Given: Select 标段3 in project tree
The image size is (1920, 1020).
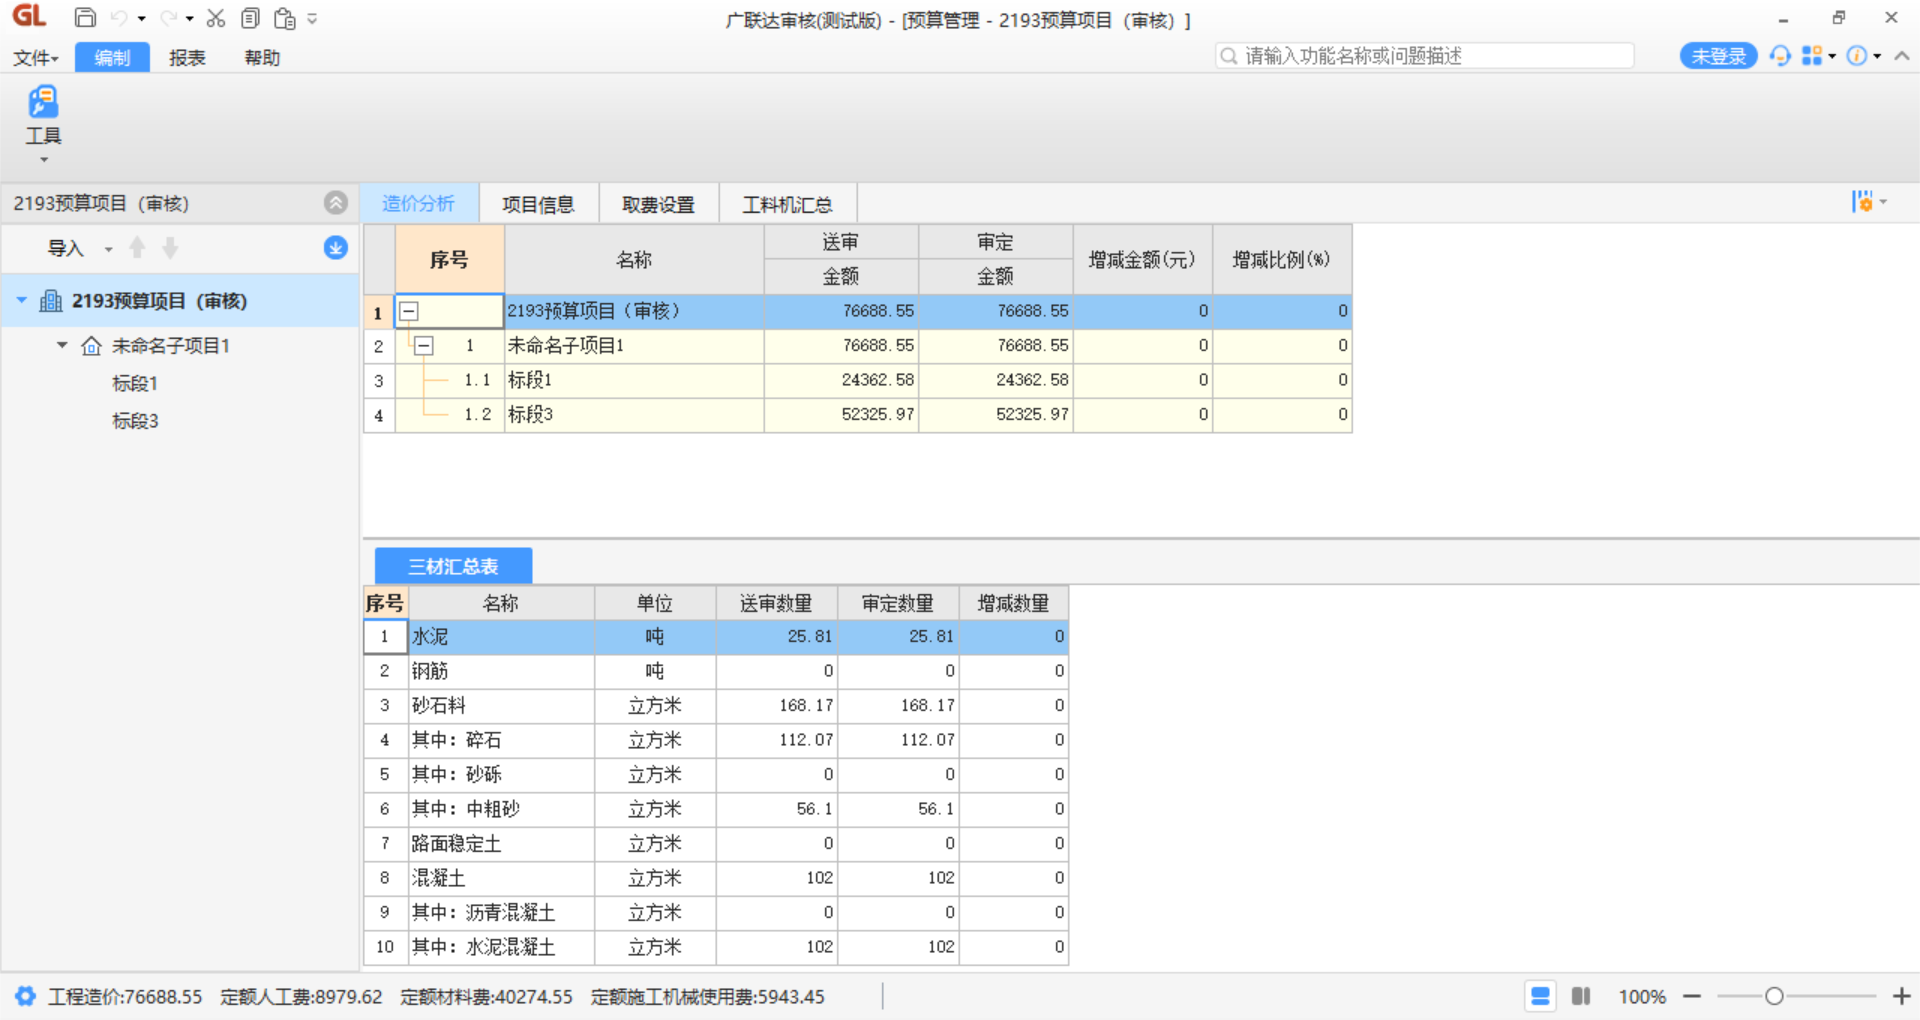Looking at the screenshot, I should pos(135,421).
